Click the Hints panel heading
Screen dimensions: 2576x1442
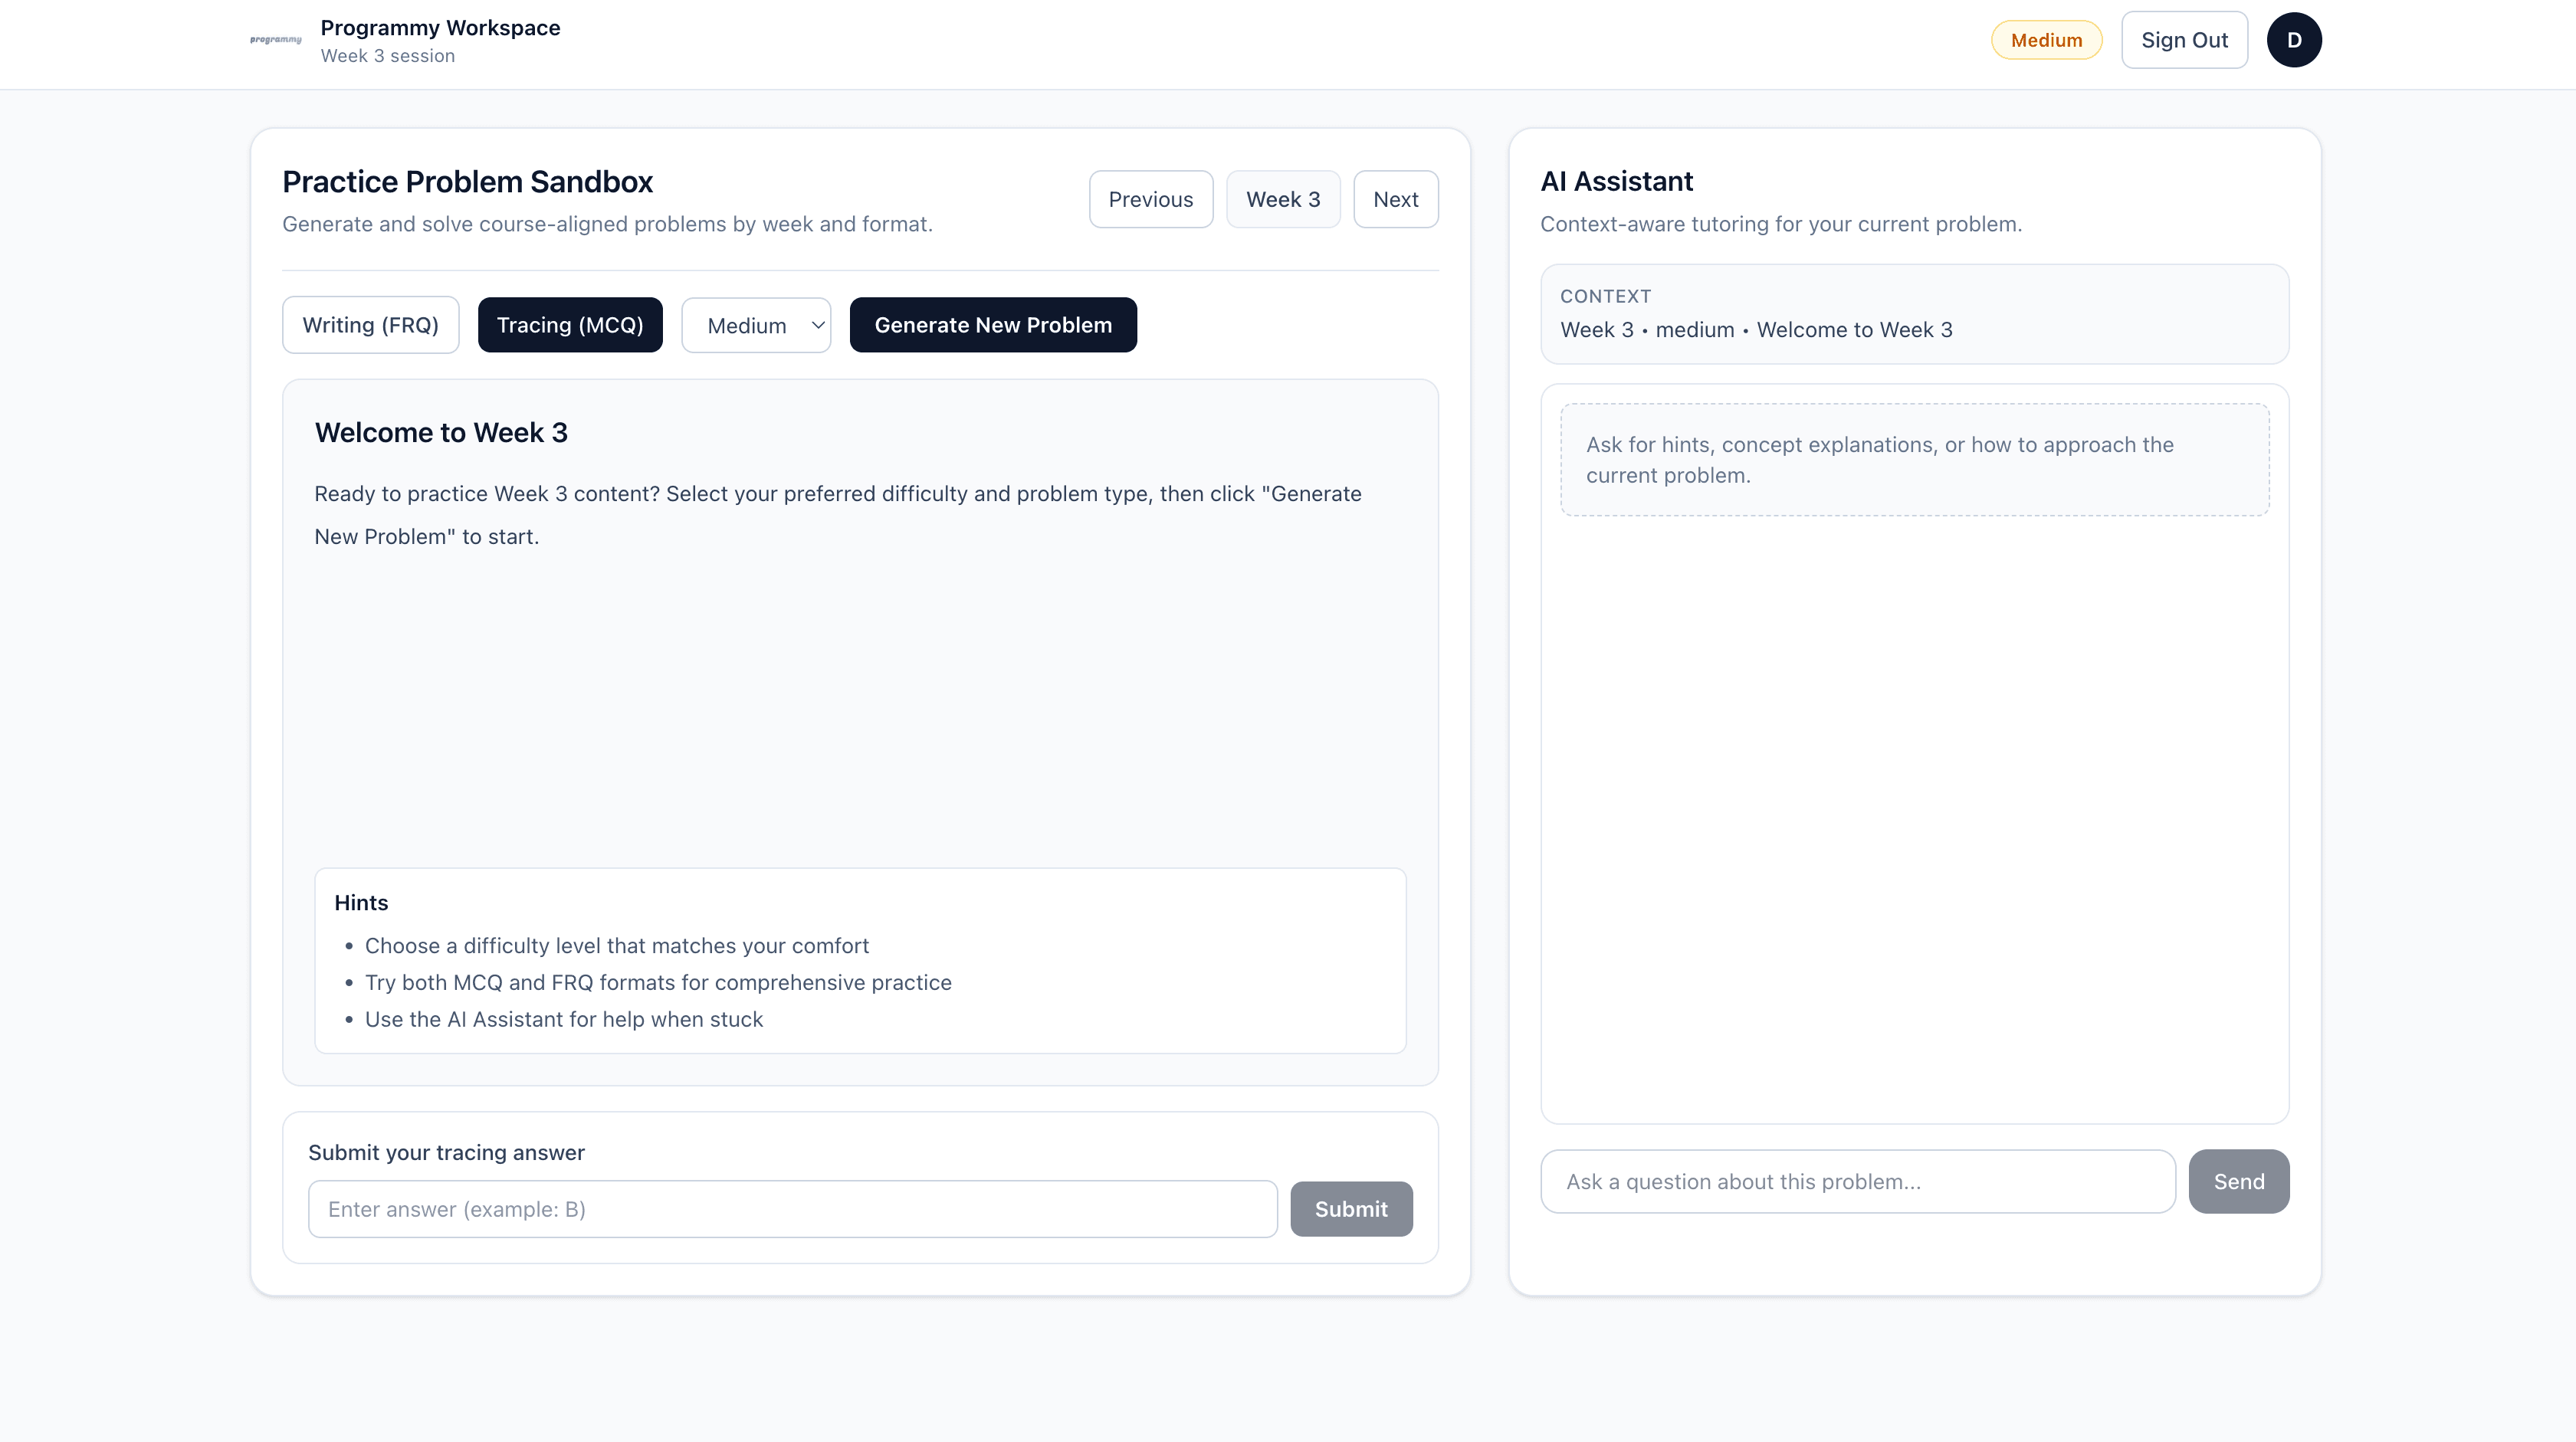(361, 902)
